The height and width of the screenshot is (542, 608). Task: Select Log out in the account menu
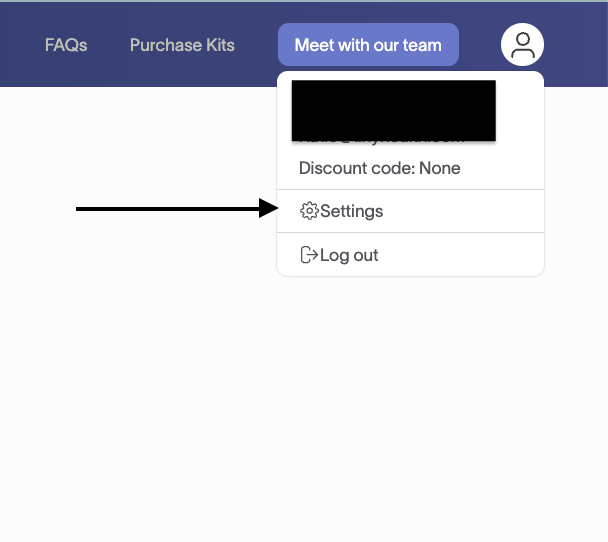tap(411, 255)
